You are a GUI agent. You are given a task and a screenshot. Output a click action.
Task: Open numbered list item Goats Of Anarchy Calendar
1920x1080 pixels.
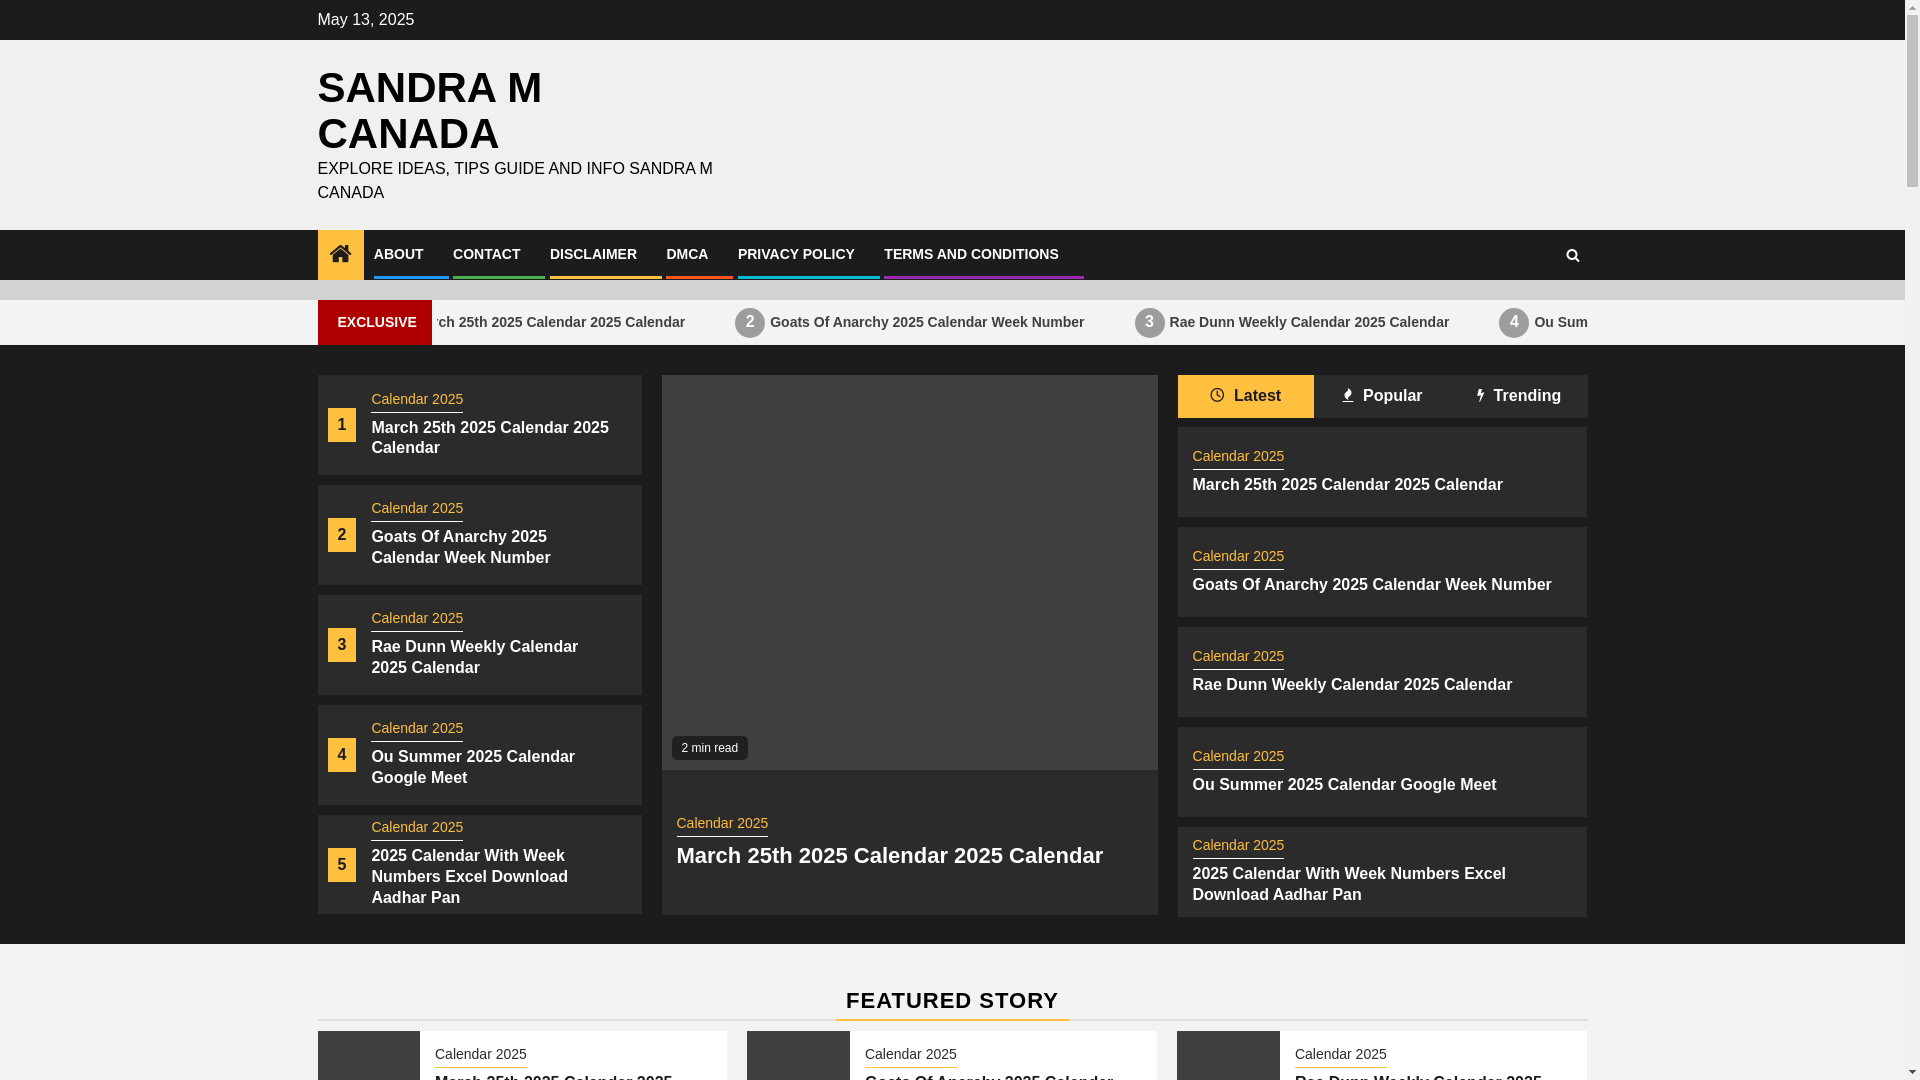click(461, 547)
